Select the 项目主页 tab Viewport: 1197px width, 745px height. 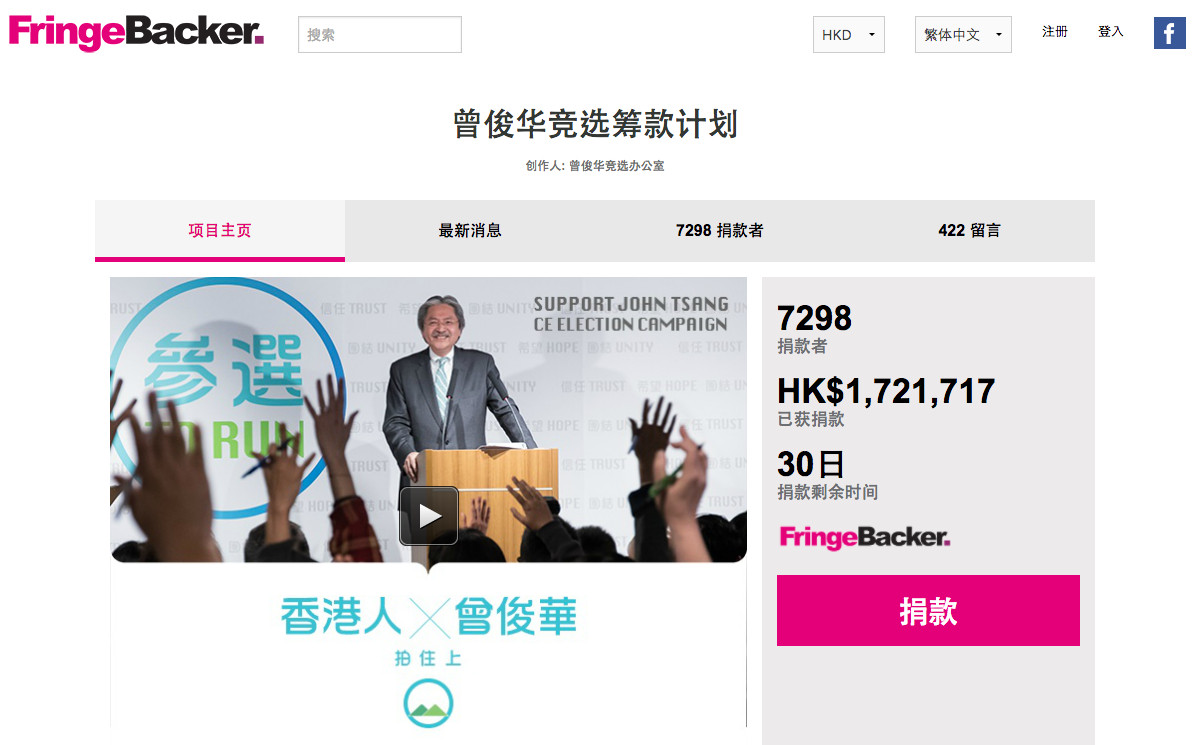[220, 231]
